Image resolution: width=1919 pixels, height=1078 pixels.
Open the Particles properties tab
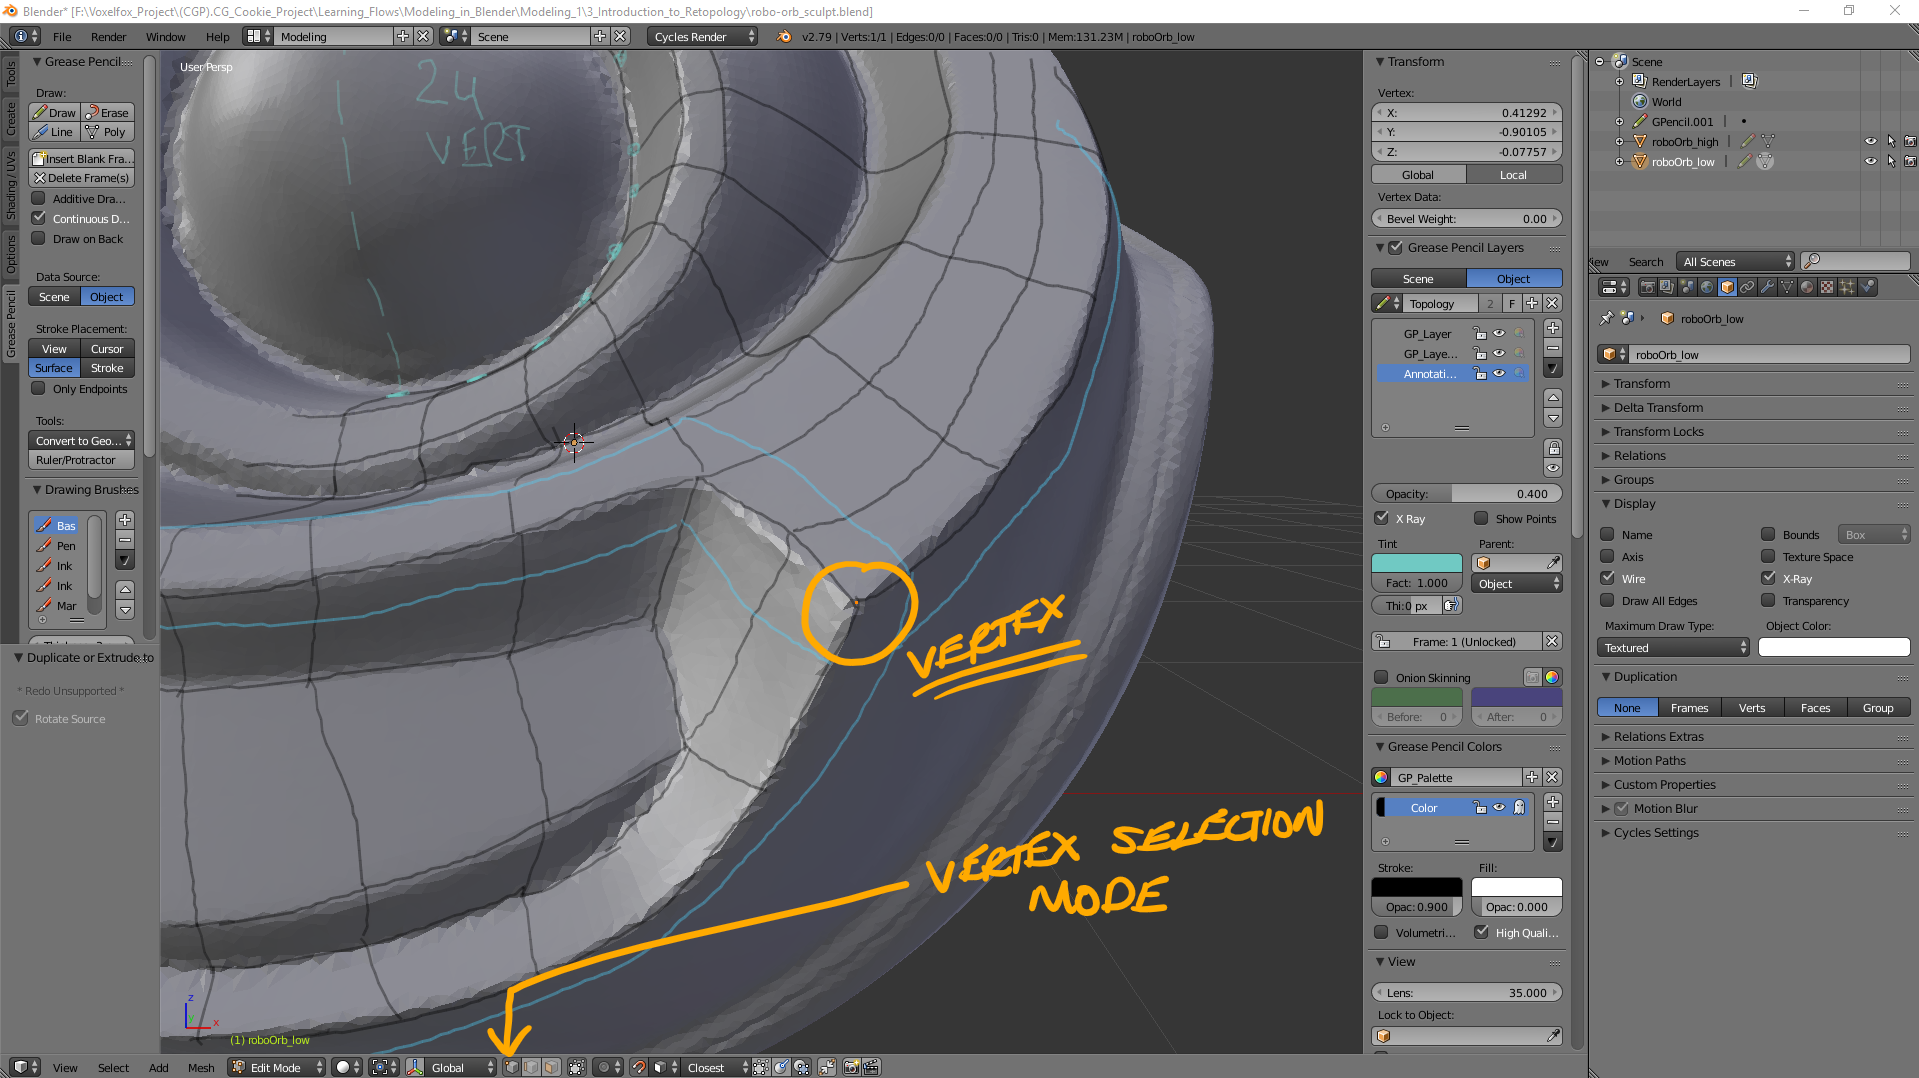[1846, 287]
